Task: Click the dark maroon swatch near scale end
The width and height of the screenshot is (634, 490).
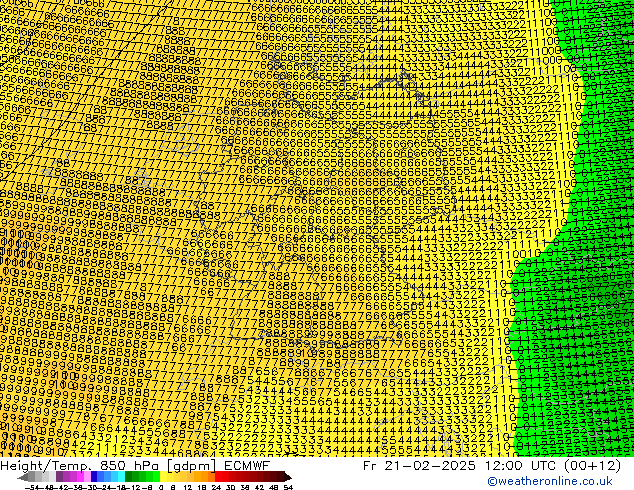Action: 280,476
